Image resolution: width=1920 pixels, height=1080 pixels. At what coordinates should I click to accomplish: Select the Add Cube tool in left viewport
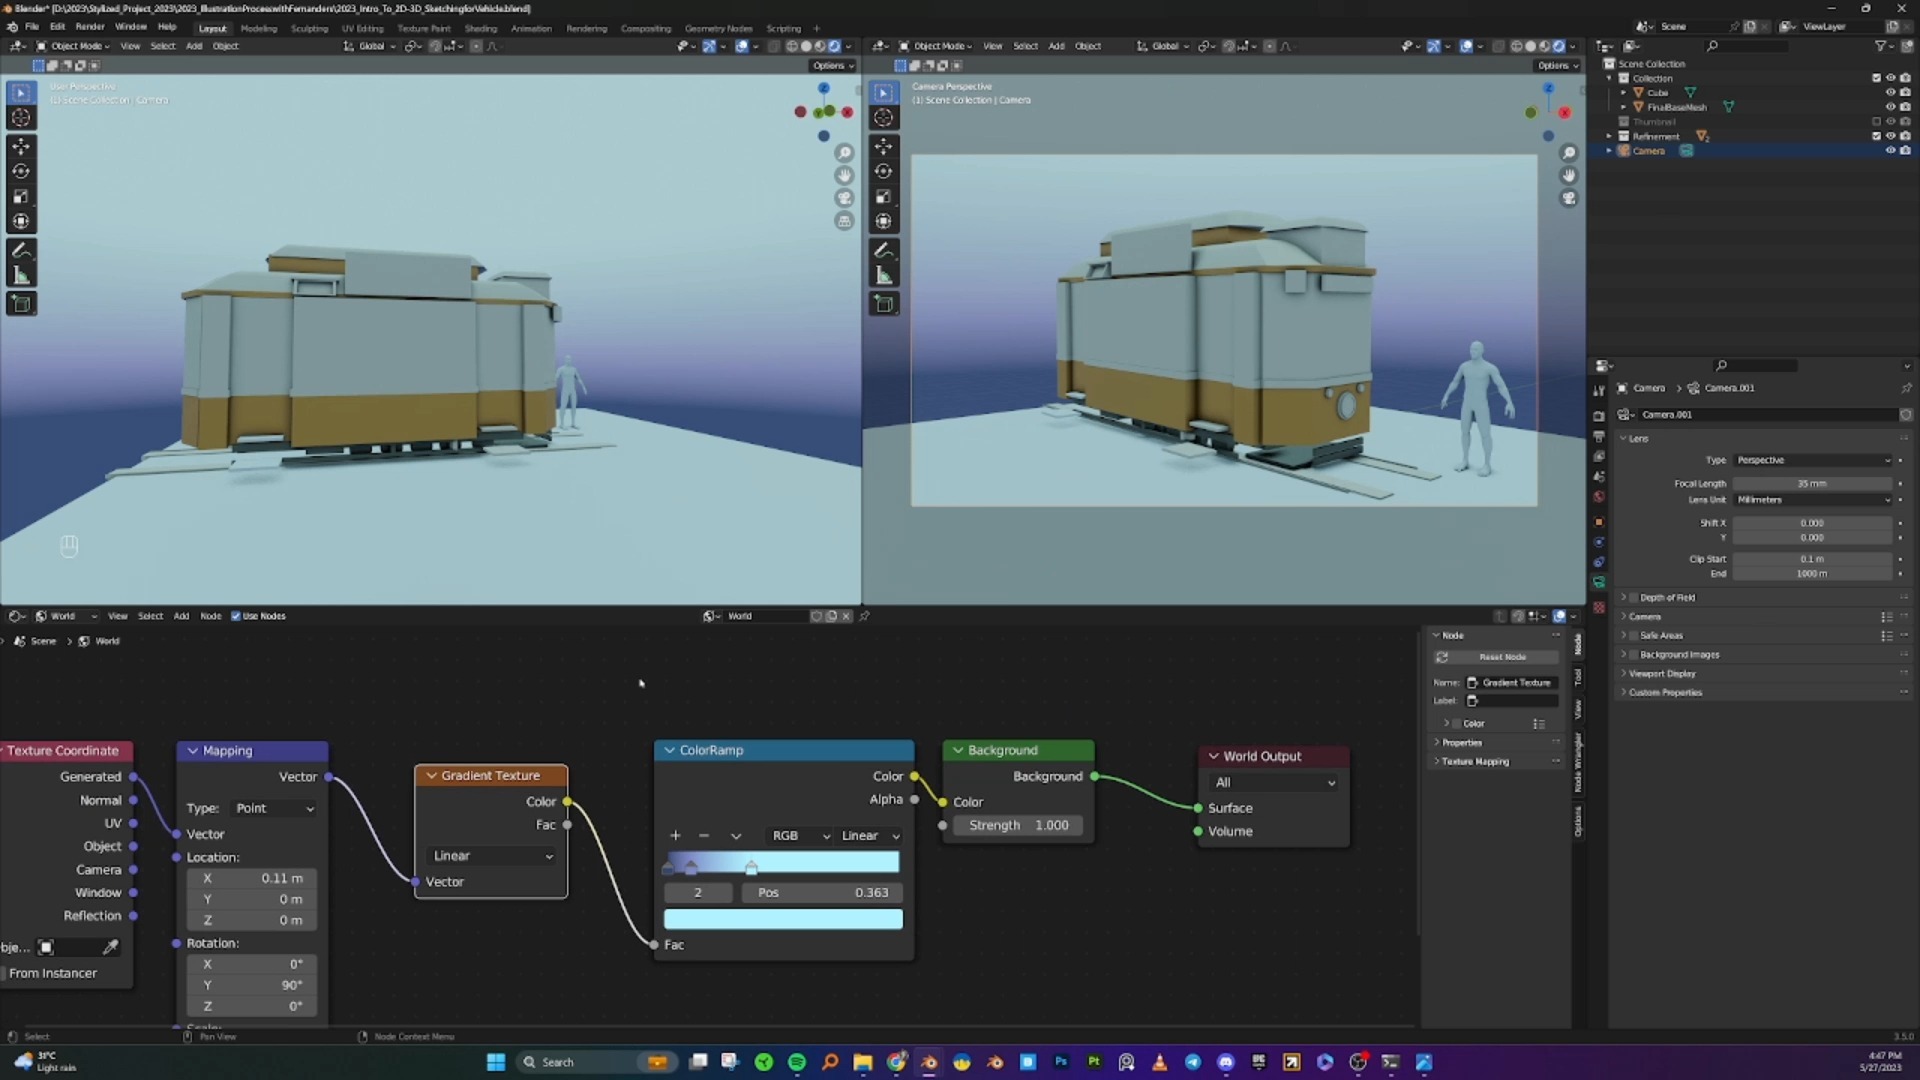point(21,304)
